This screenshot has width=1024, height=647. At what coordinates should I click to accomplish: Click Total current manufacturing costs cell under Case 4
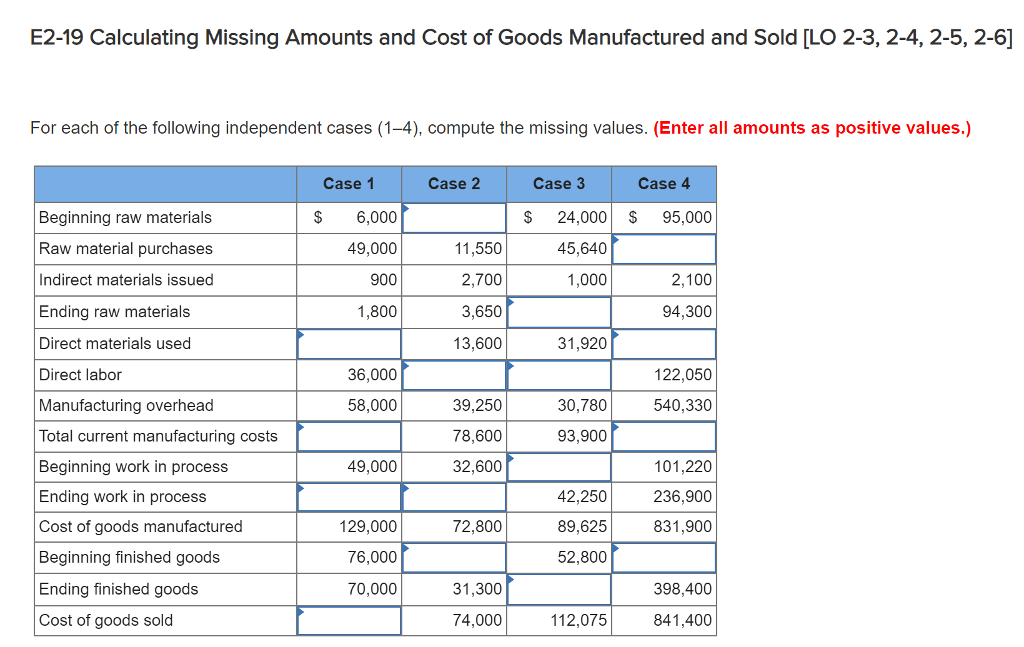coord(664,436)
